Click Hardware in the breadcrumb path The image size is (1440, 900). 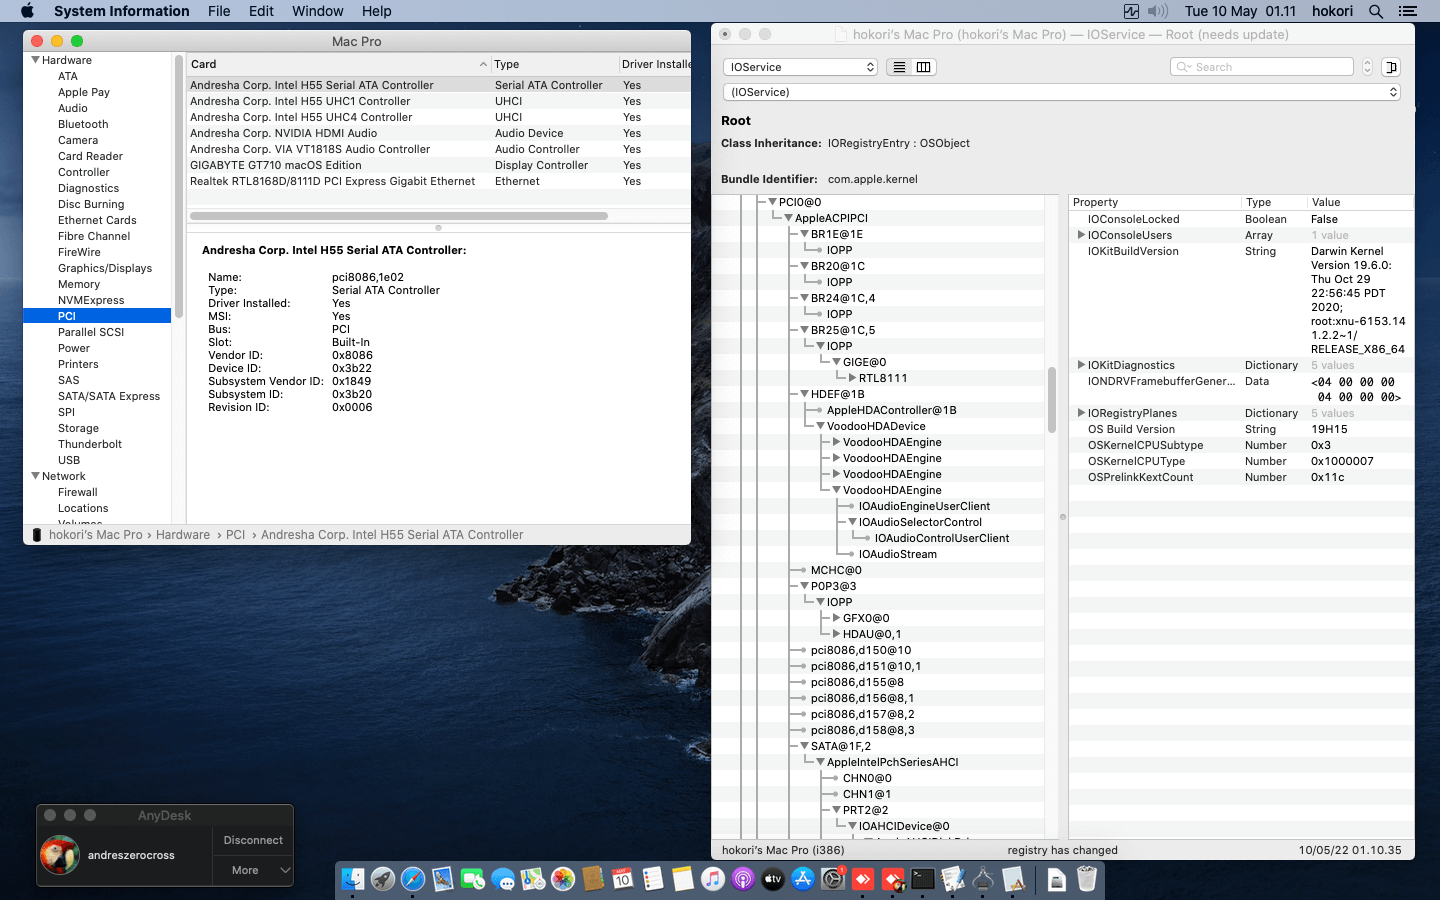click(184, 535)
